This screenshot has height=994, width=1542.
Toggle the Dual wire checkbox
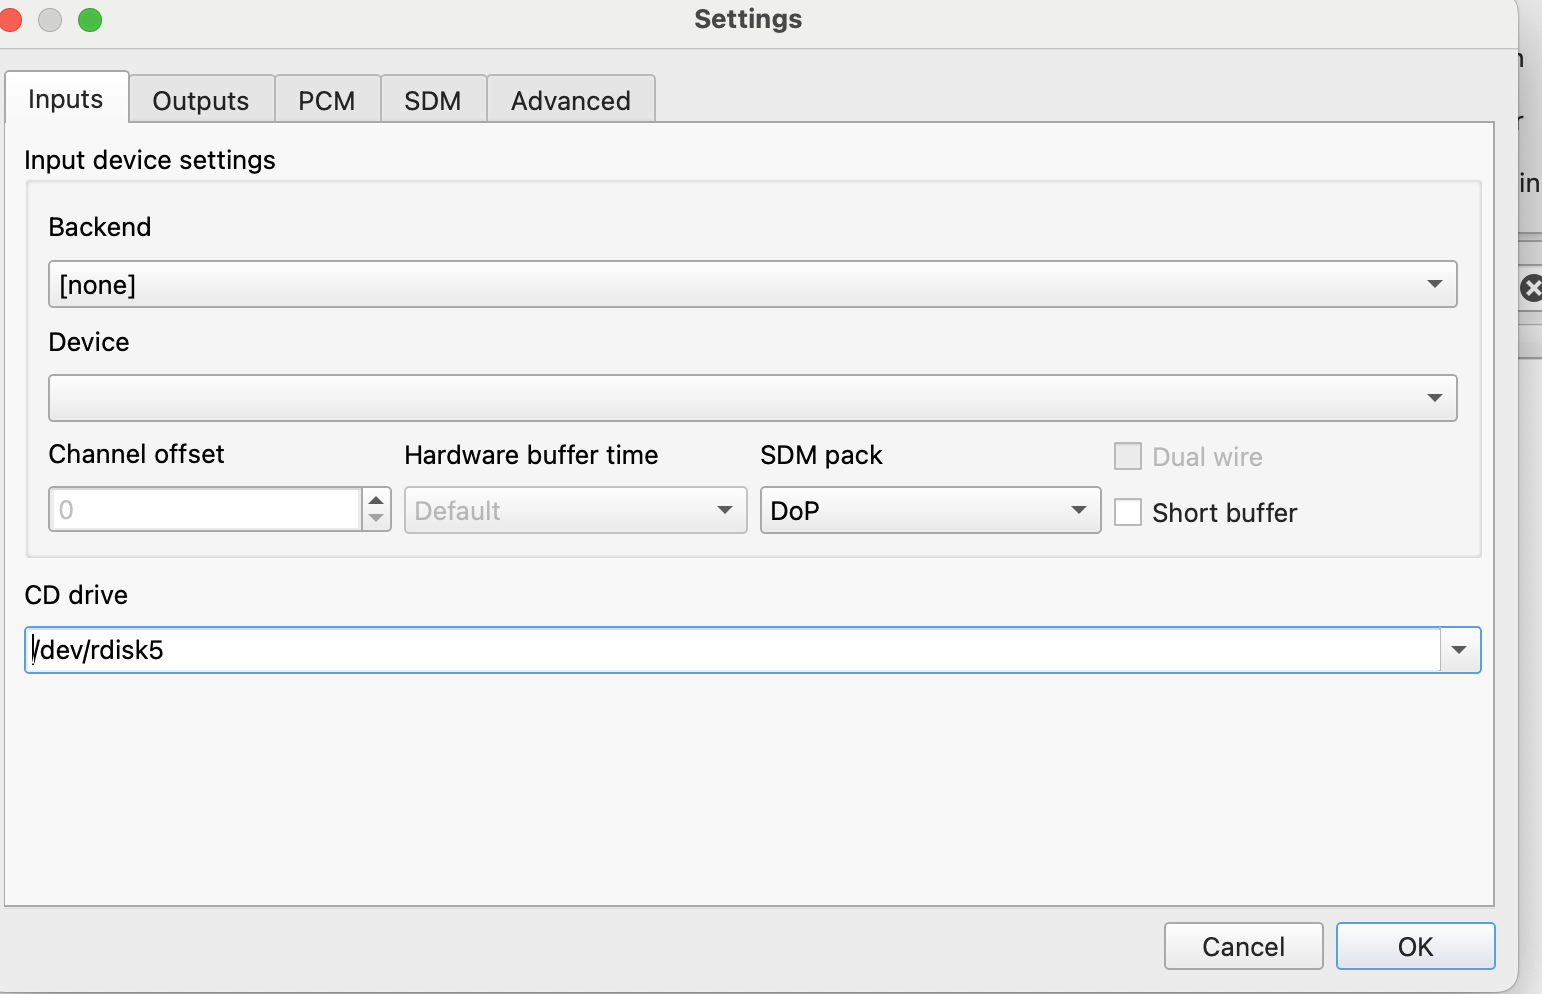(1128, 456)
